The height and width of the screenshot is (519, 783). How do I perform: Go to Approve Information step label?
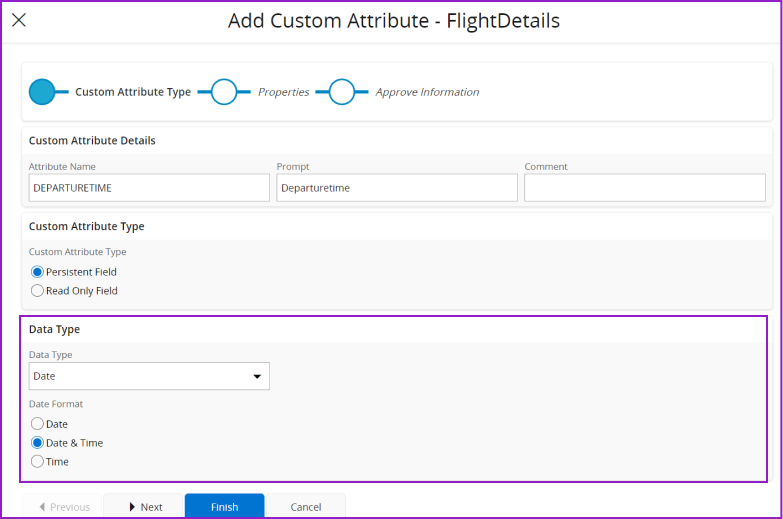[x=427, y=92]
